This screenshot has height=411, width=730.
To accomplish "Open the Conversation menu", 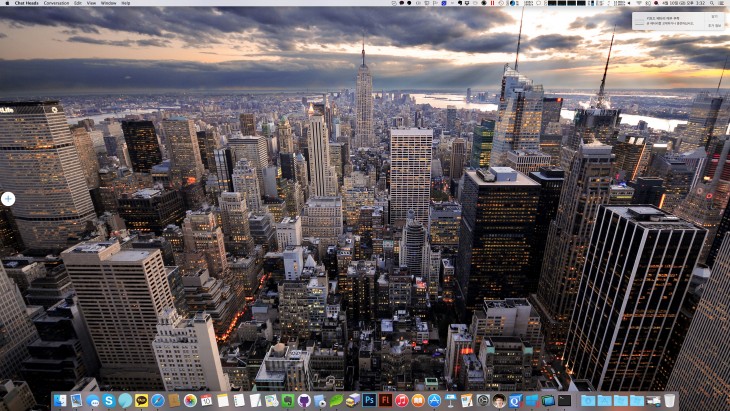I will click(x=56, y=3).
